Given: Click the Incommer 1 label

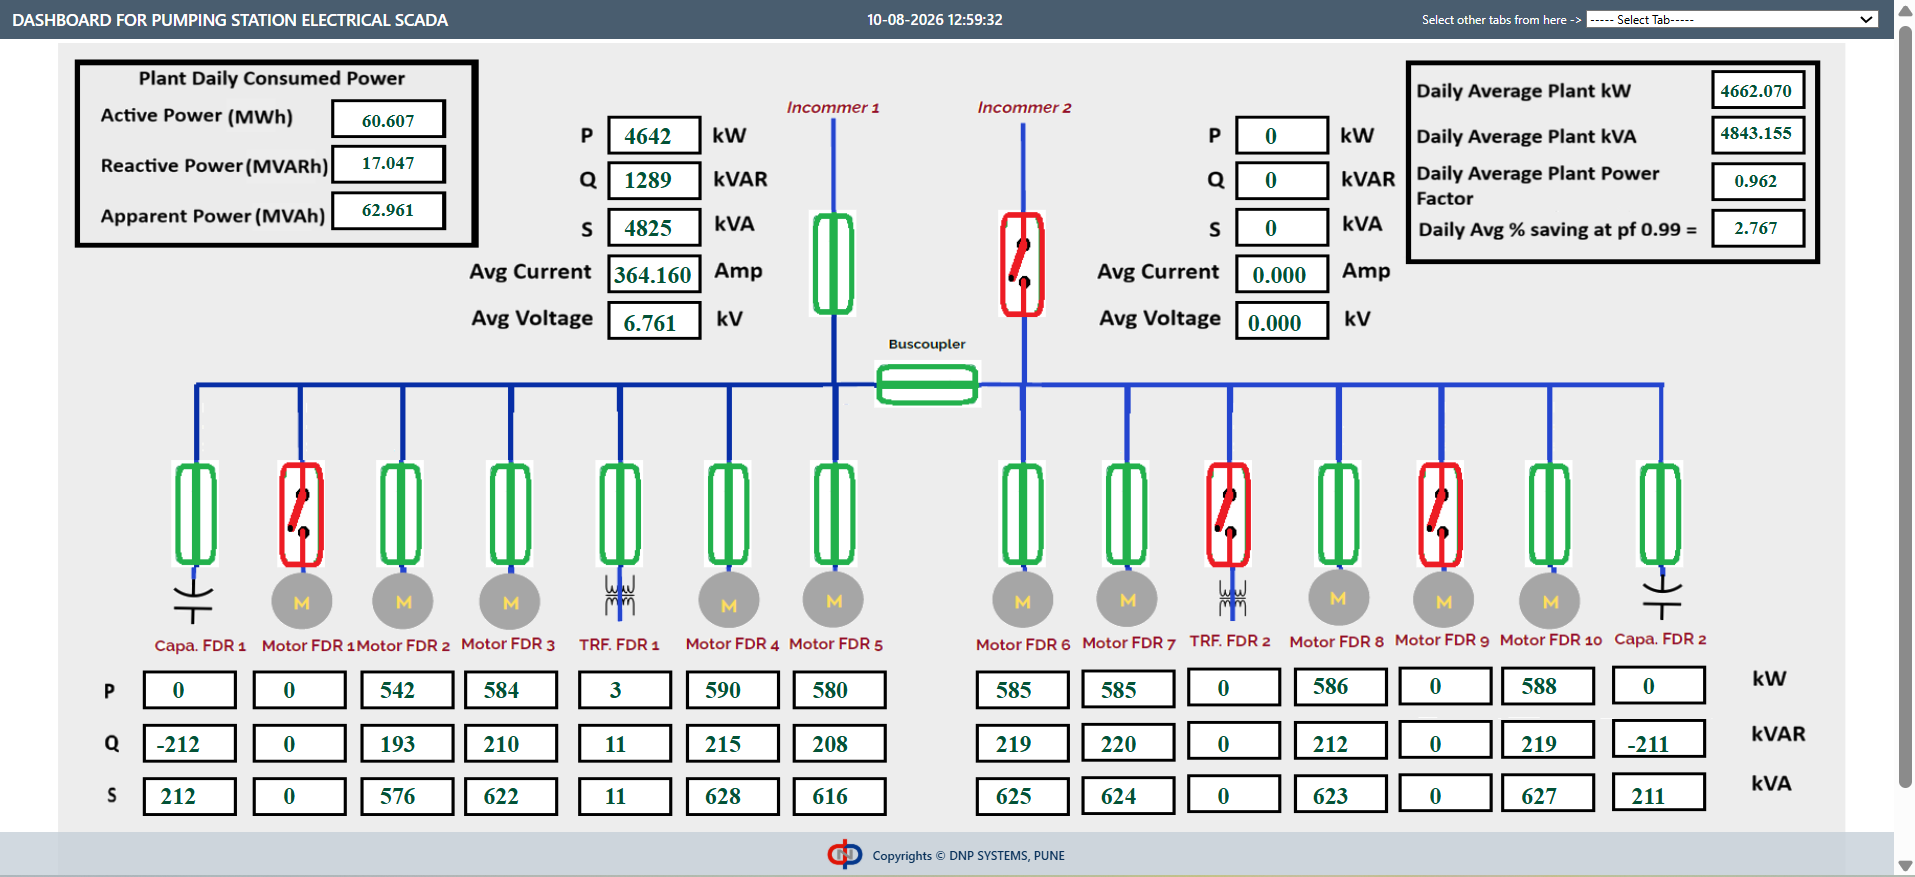Looking at the screenshot, I should click(833, 107).
